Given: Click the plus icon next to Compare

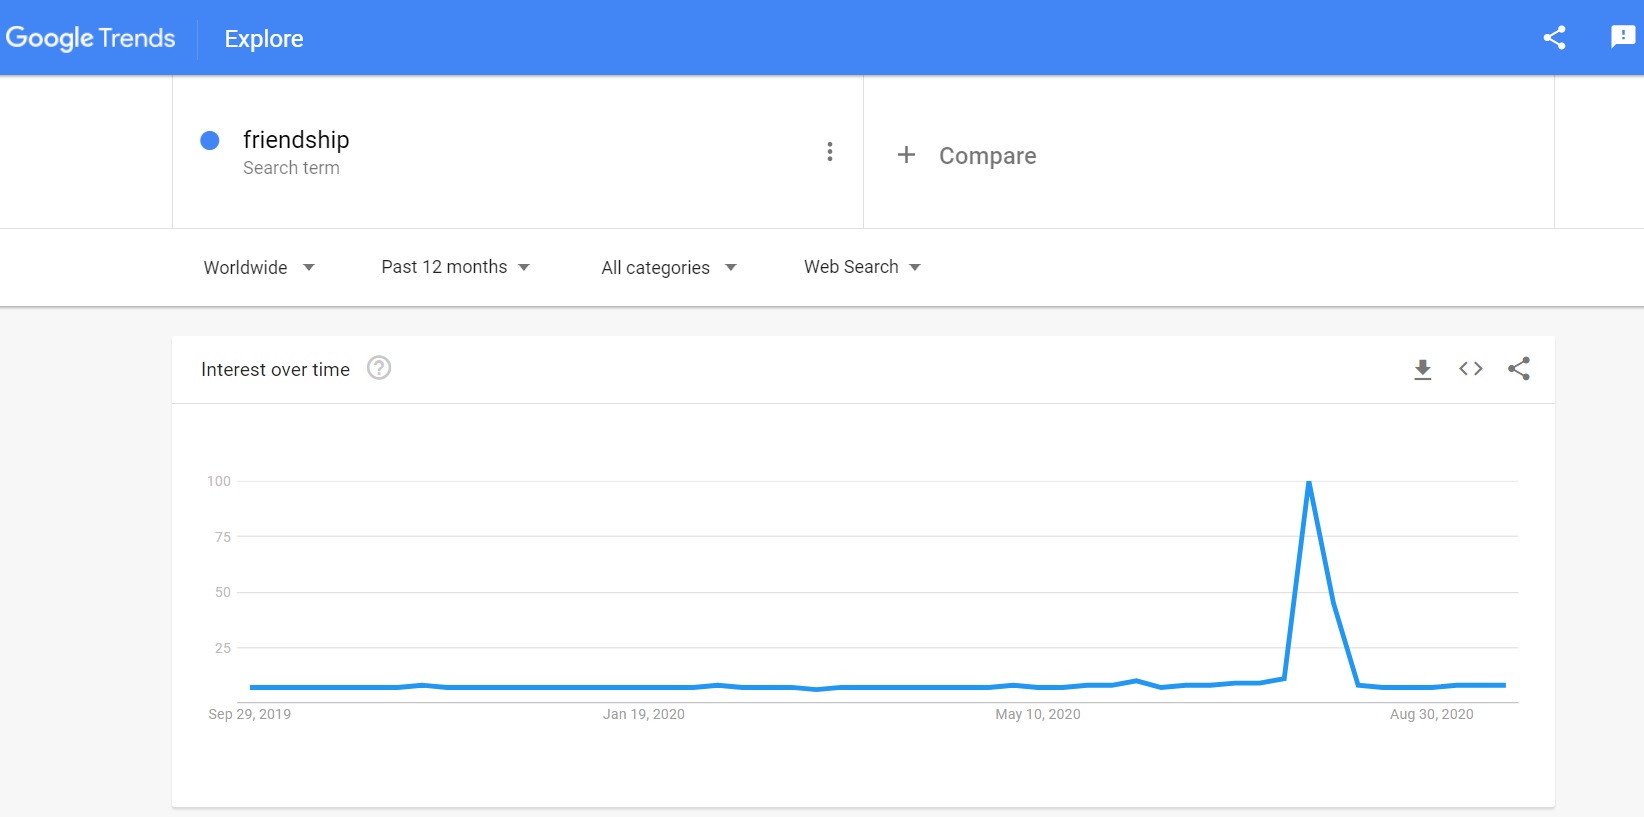Looking at the screenshot, I should pyautogui.click(x=906, y=154).
